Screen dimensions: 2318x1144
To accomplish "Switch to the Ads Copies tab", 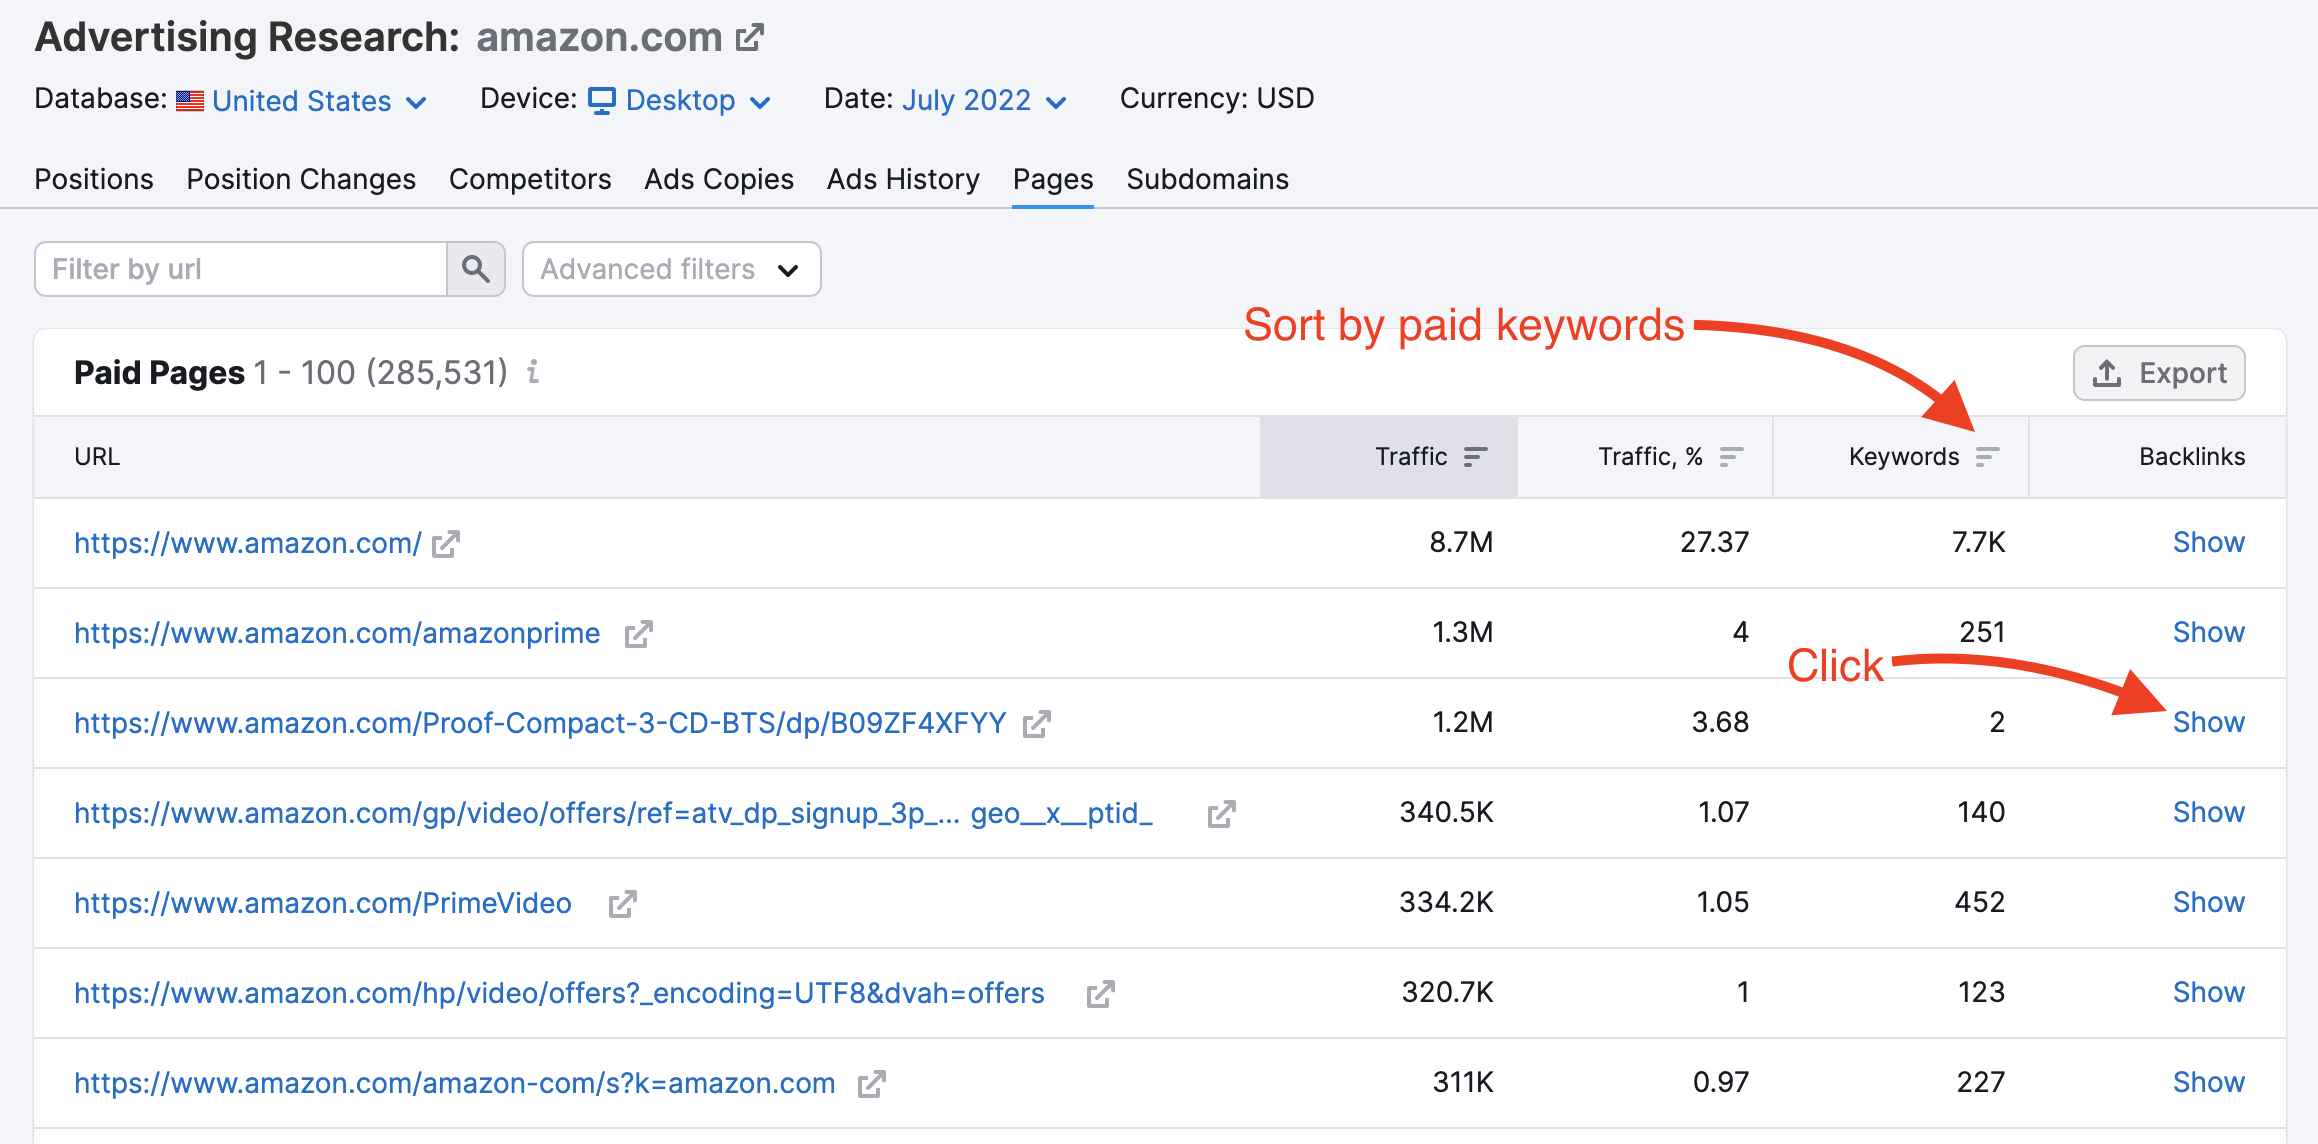I will (x=719, y=179).
